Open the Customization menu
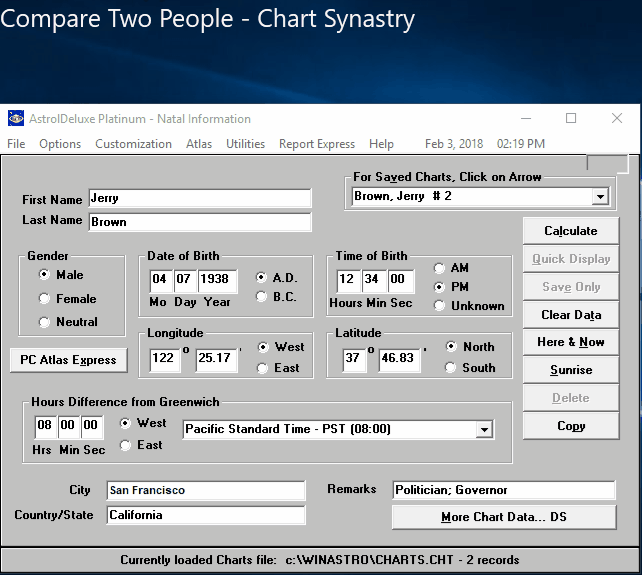The height and width of the screenshot is (575, 642). [133, 144]
